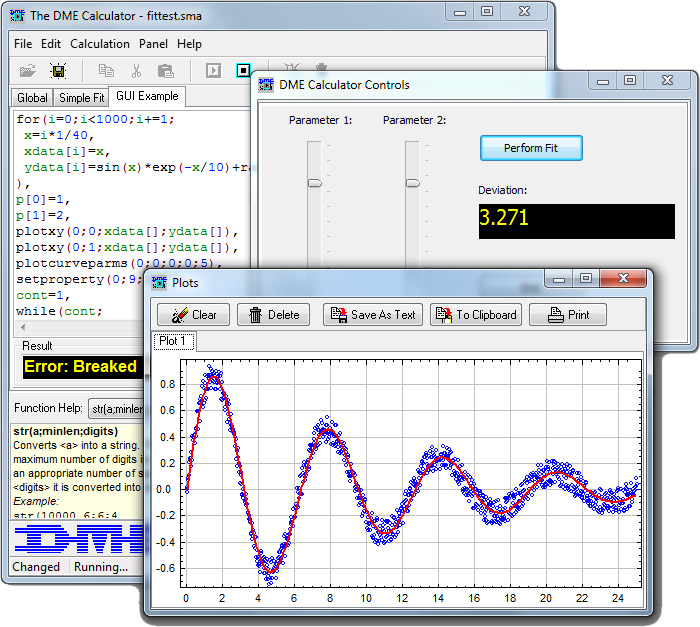Click code line cont=1,
Image resolution: width=700 pixels, height=627 pixels.
point(43,295)
